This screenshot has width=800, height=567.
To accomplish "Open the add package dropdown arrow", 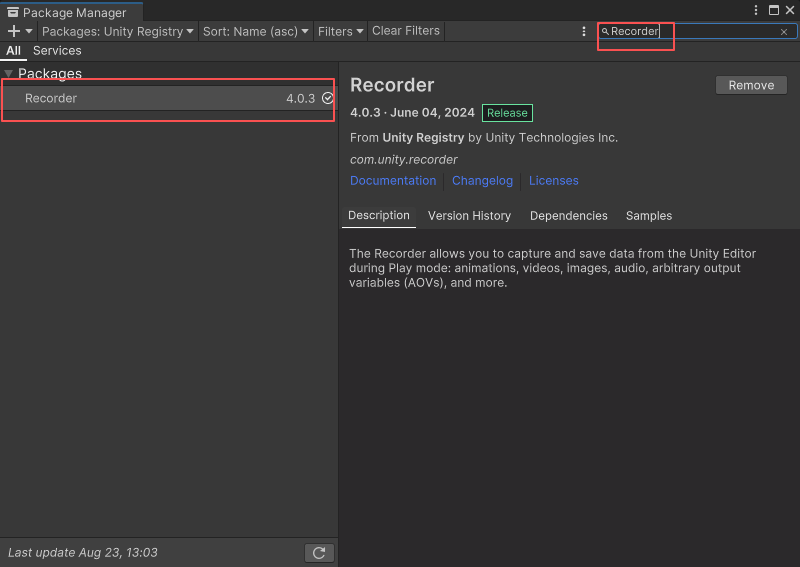I will click(x=29, y=31).
